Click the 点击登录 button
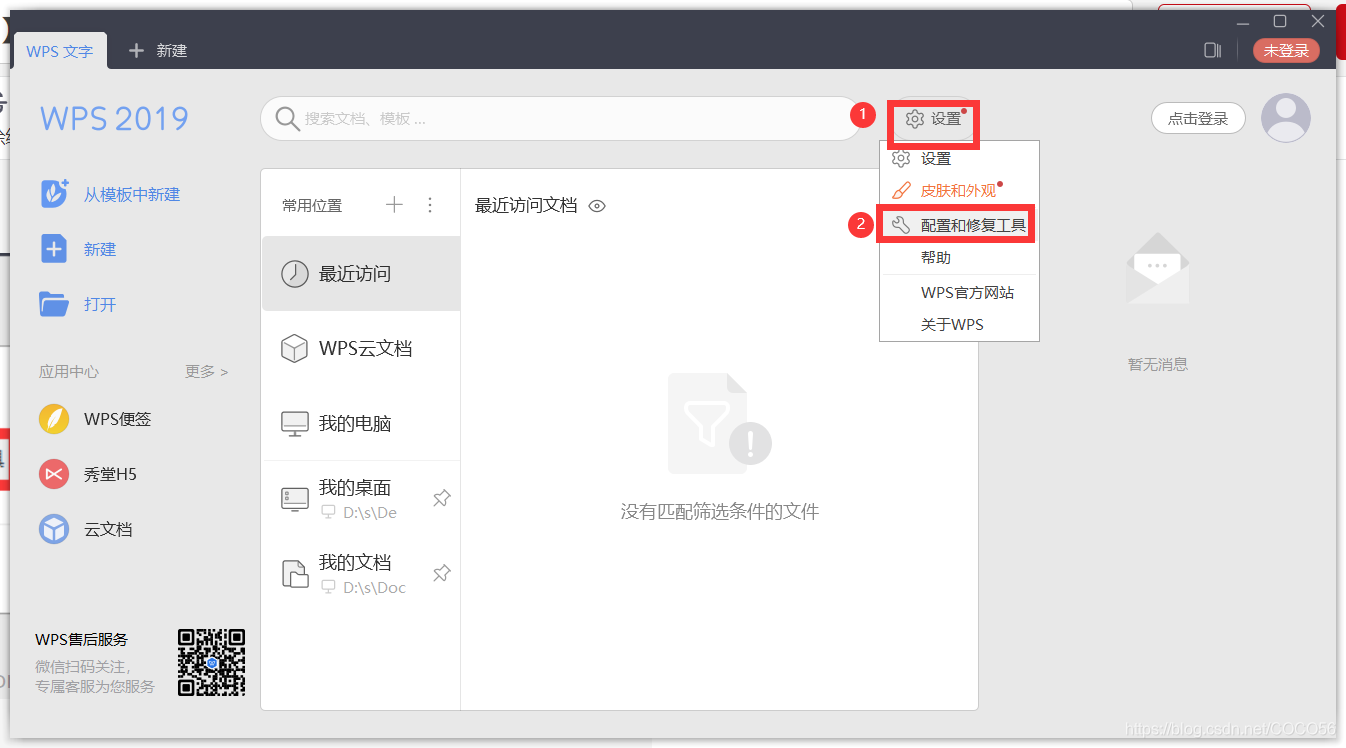 coord(1198,118)
